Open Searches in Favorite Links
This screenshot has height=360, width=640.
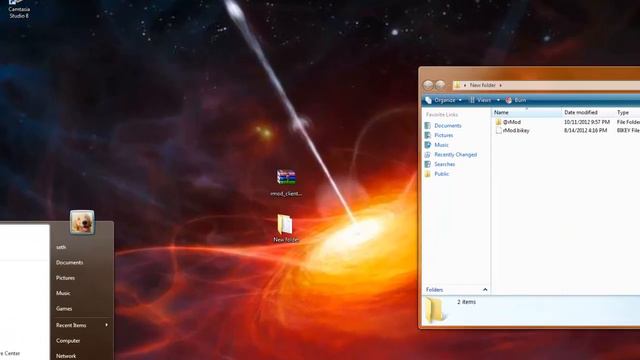(444, 164)
